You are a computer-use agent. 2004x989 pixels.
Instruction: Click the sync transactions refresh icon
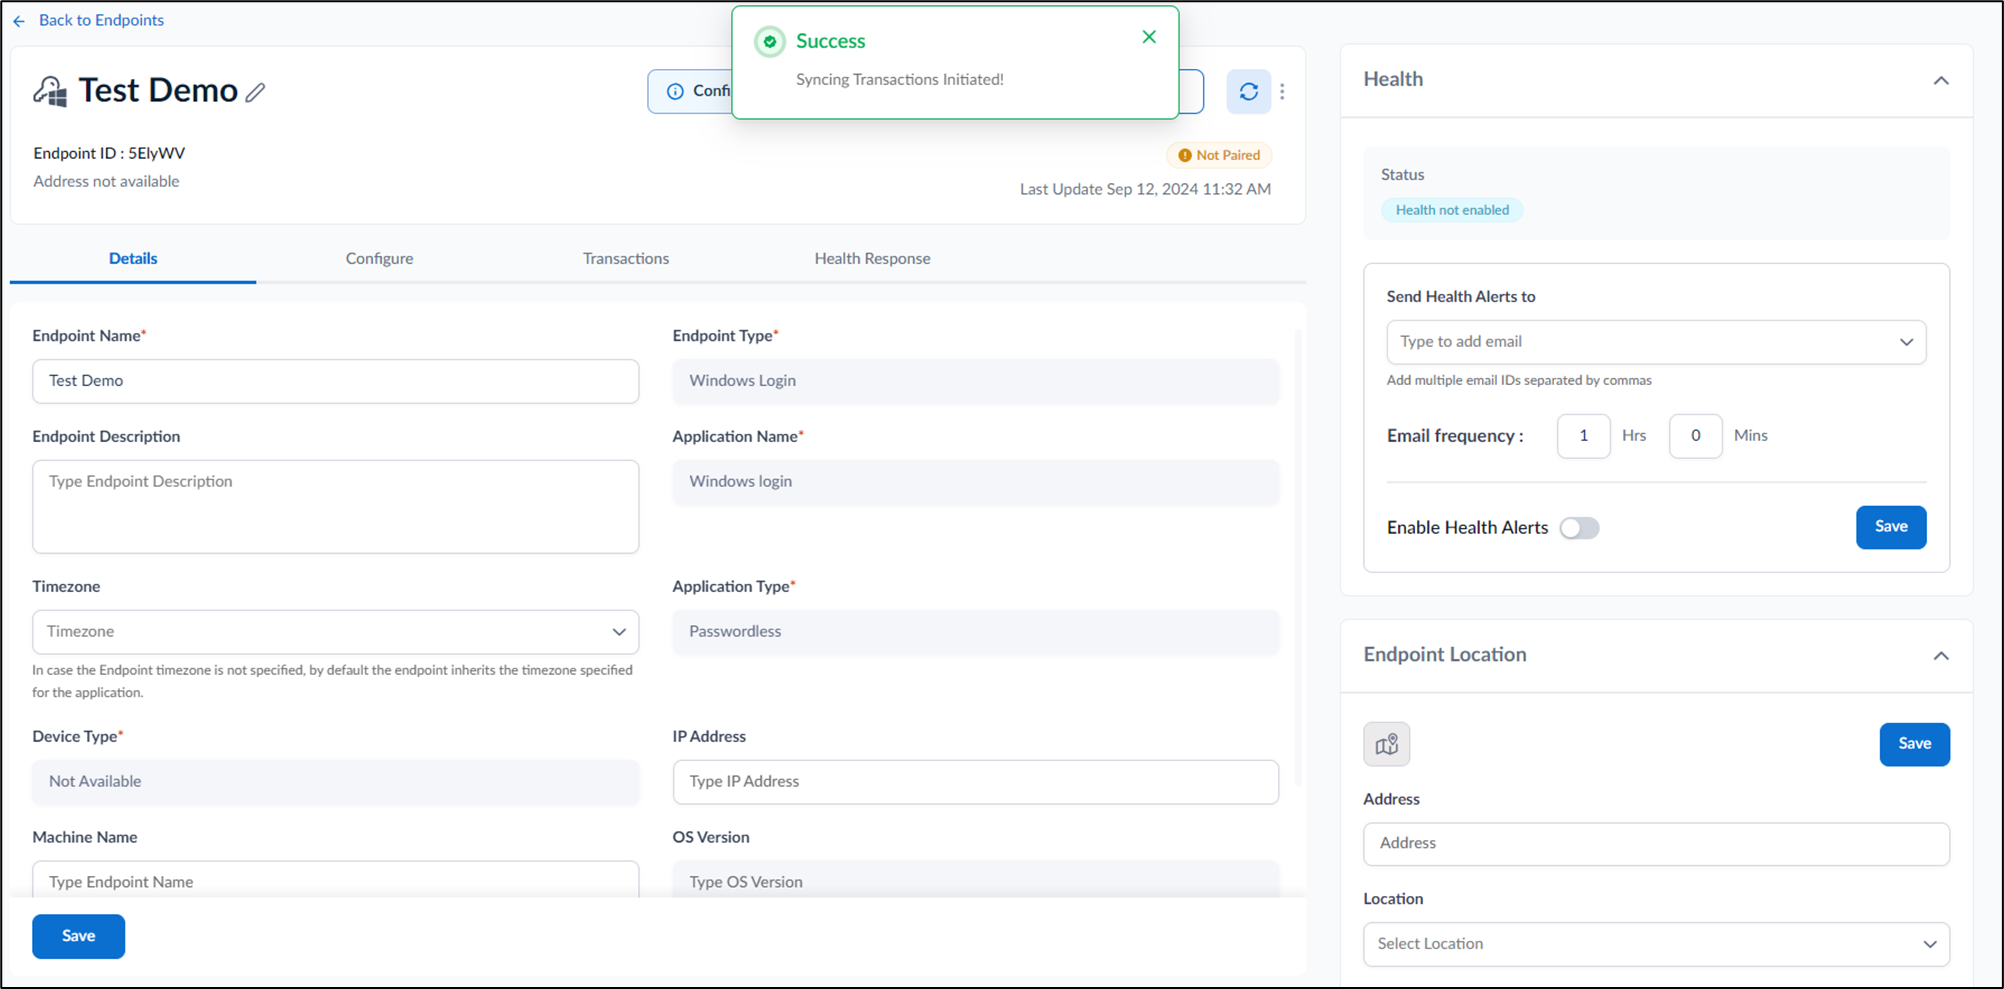[1248, 92]
